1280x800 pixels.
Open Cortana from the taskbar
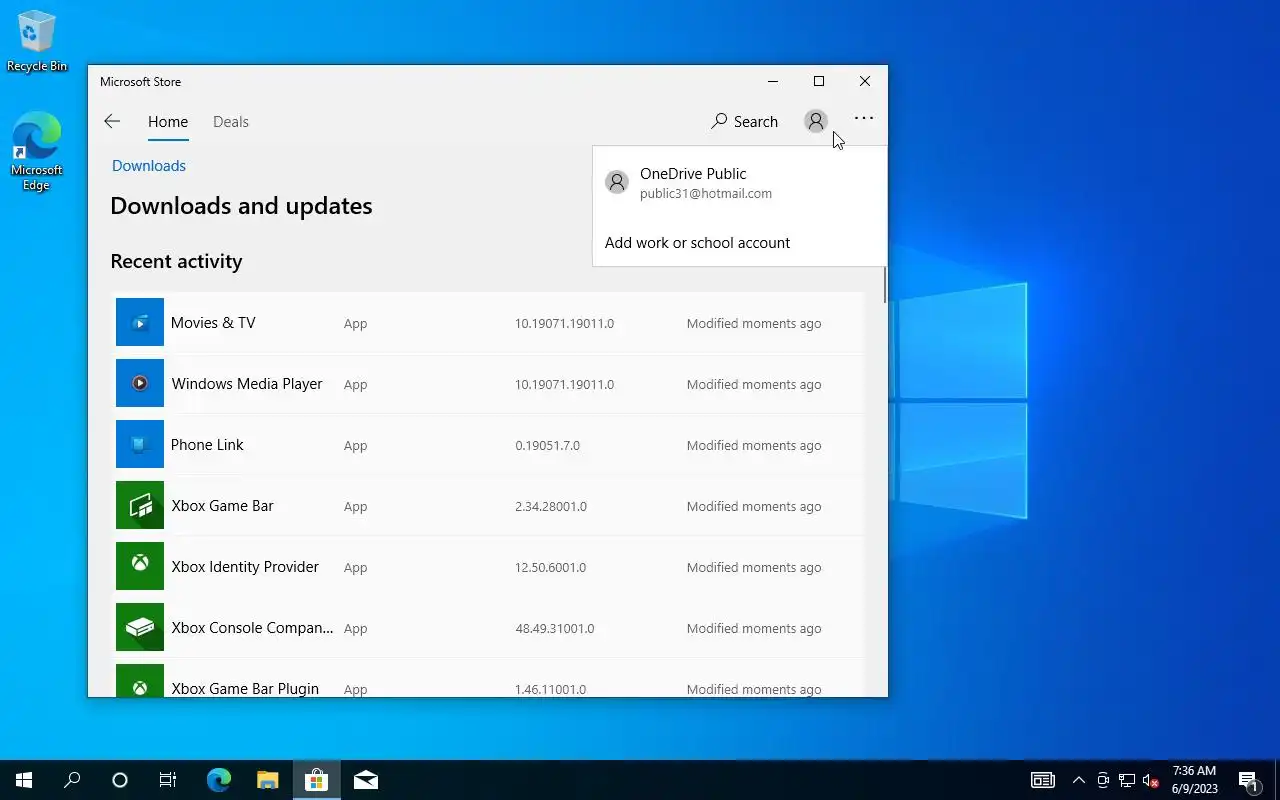click(120, 780)
